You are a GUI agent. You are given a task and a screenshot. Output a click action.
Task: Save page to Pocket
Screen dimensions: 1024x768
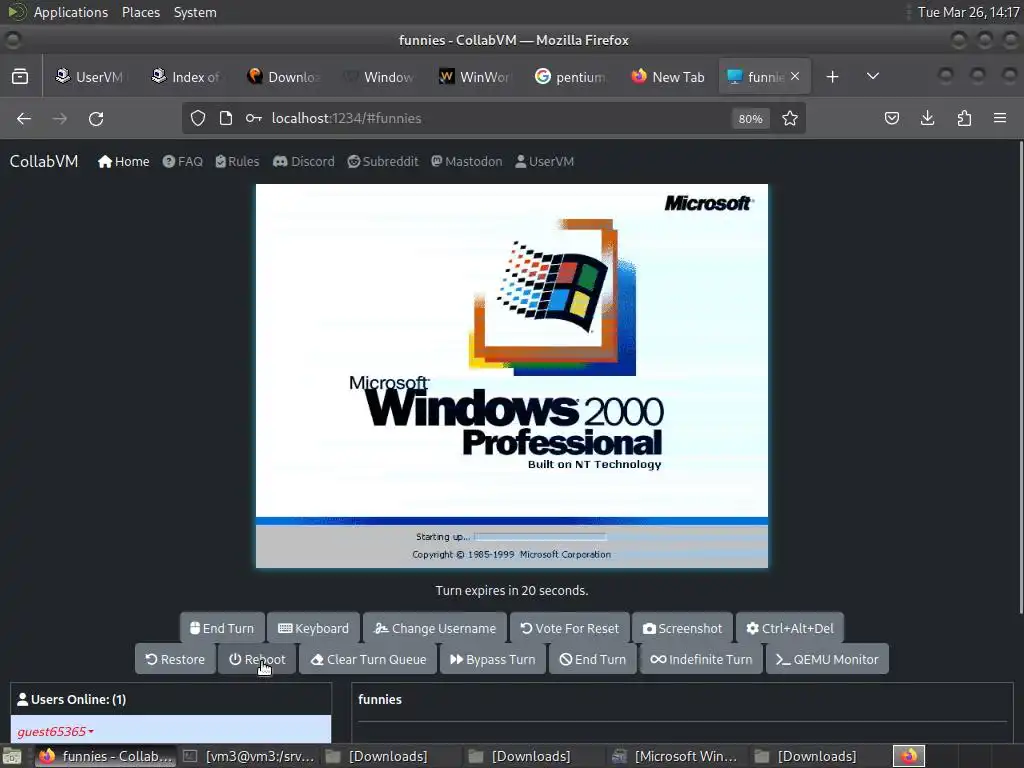tap(891, 118)
